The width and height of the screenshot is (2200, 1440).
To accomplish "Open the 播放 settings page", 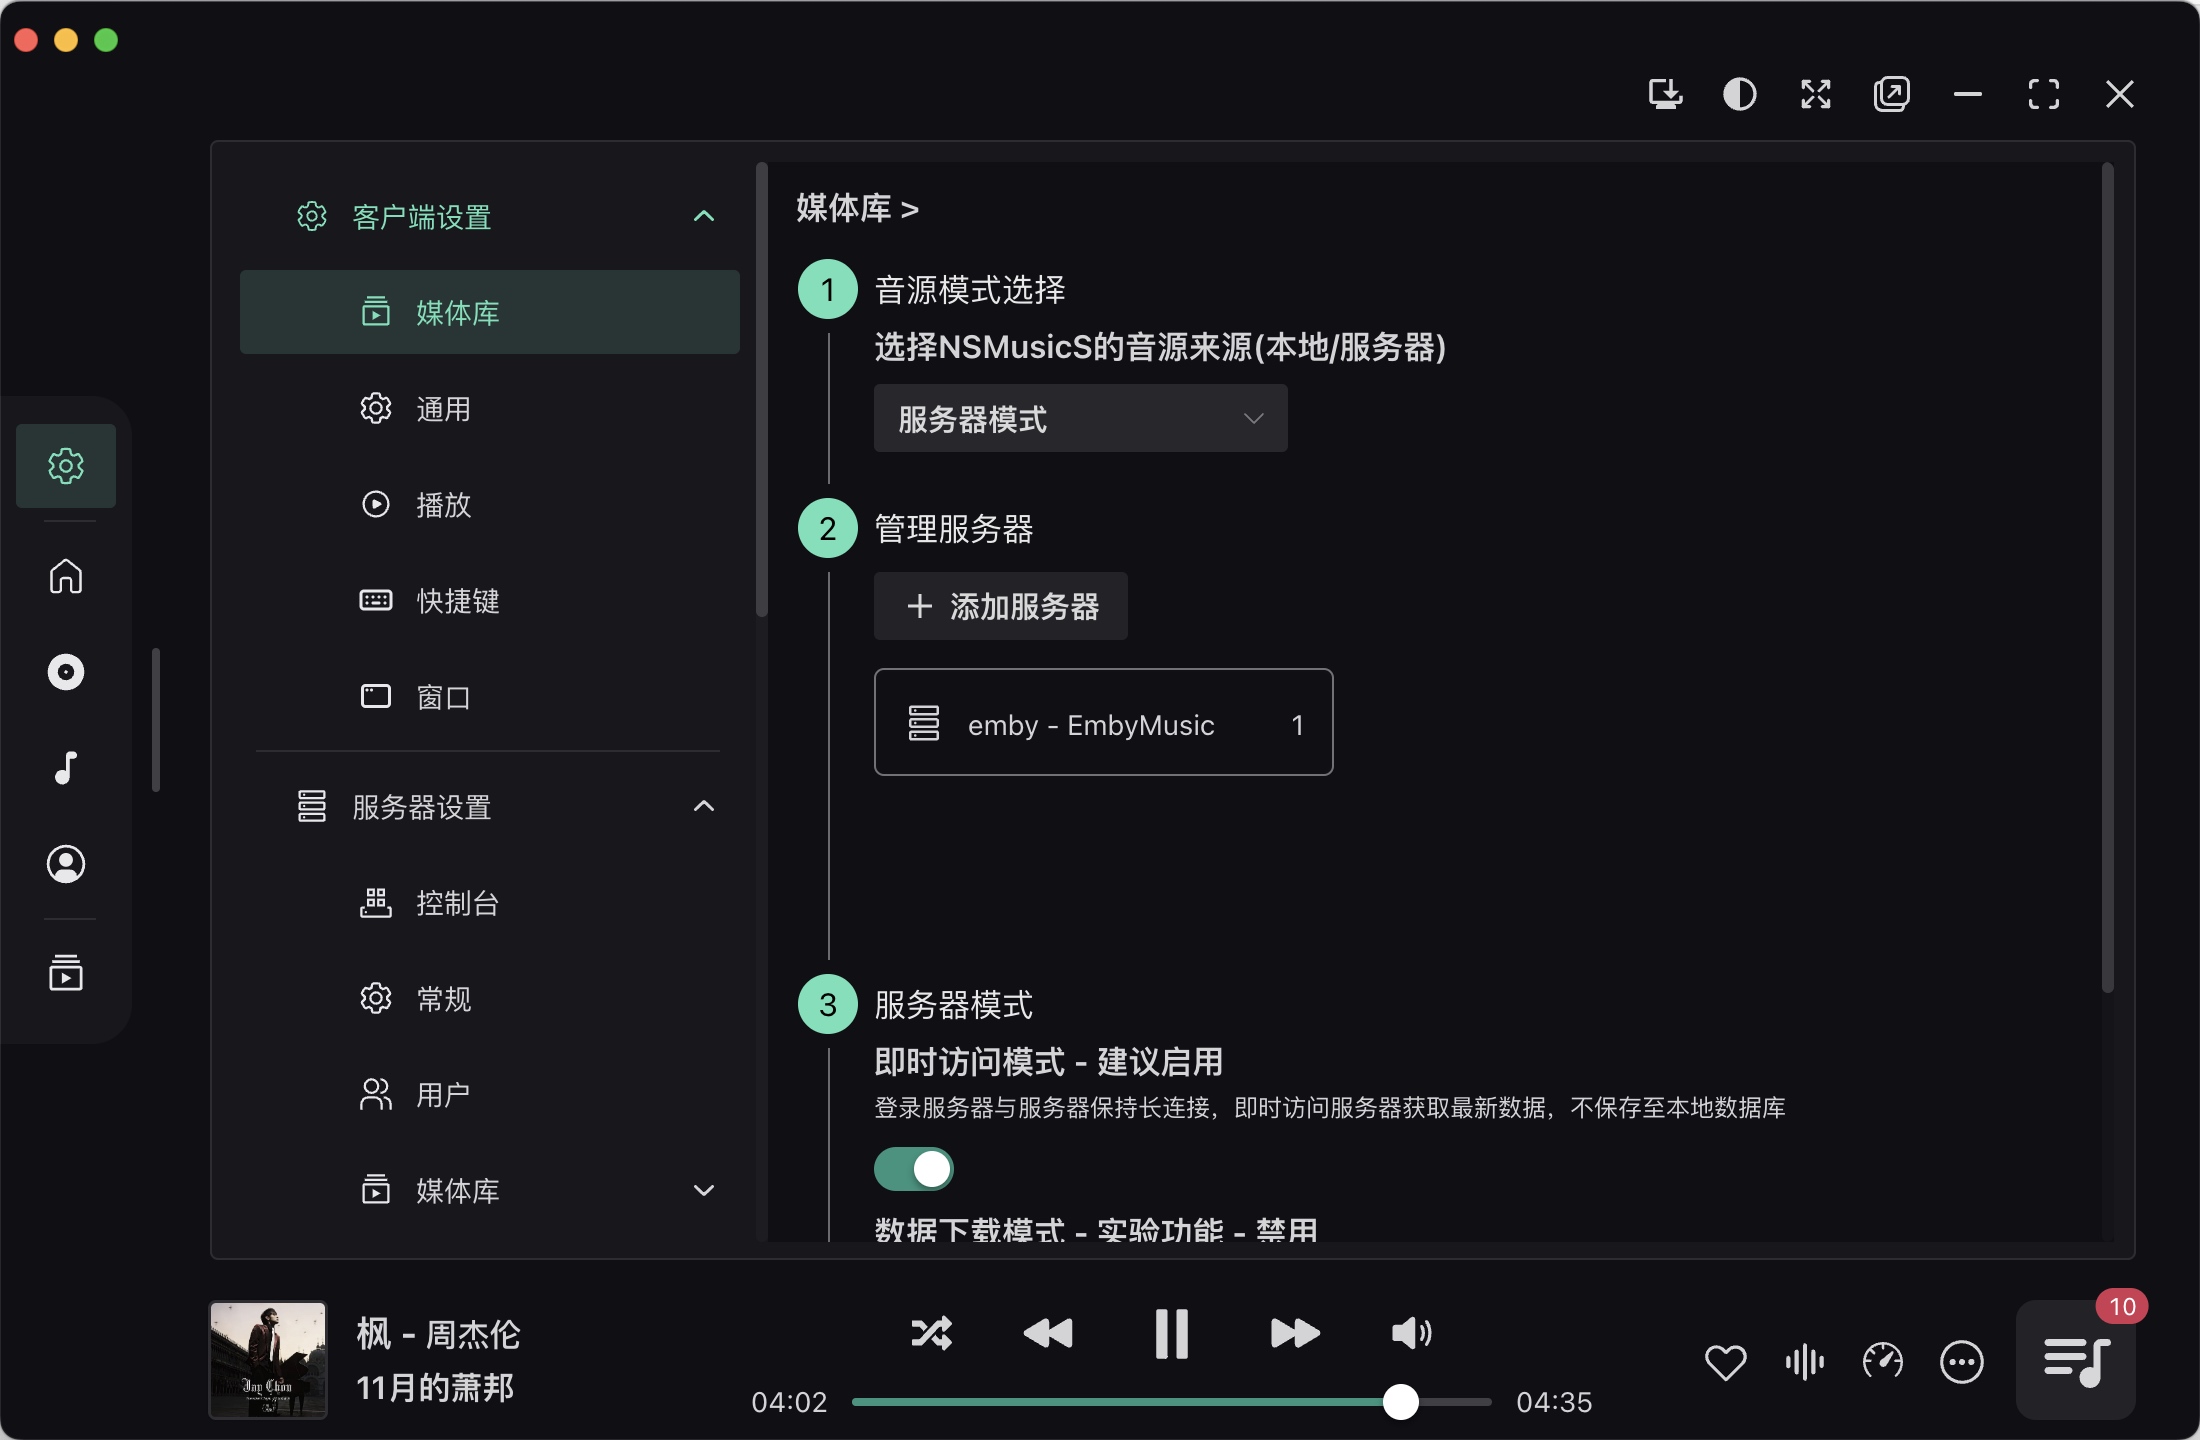I will pos(490,504).
